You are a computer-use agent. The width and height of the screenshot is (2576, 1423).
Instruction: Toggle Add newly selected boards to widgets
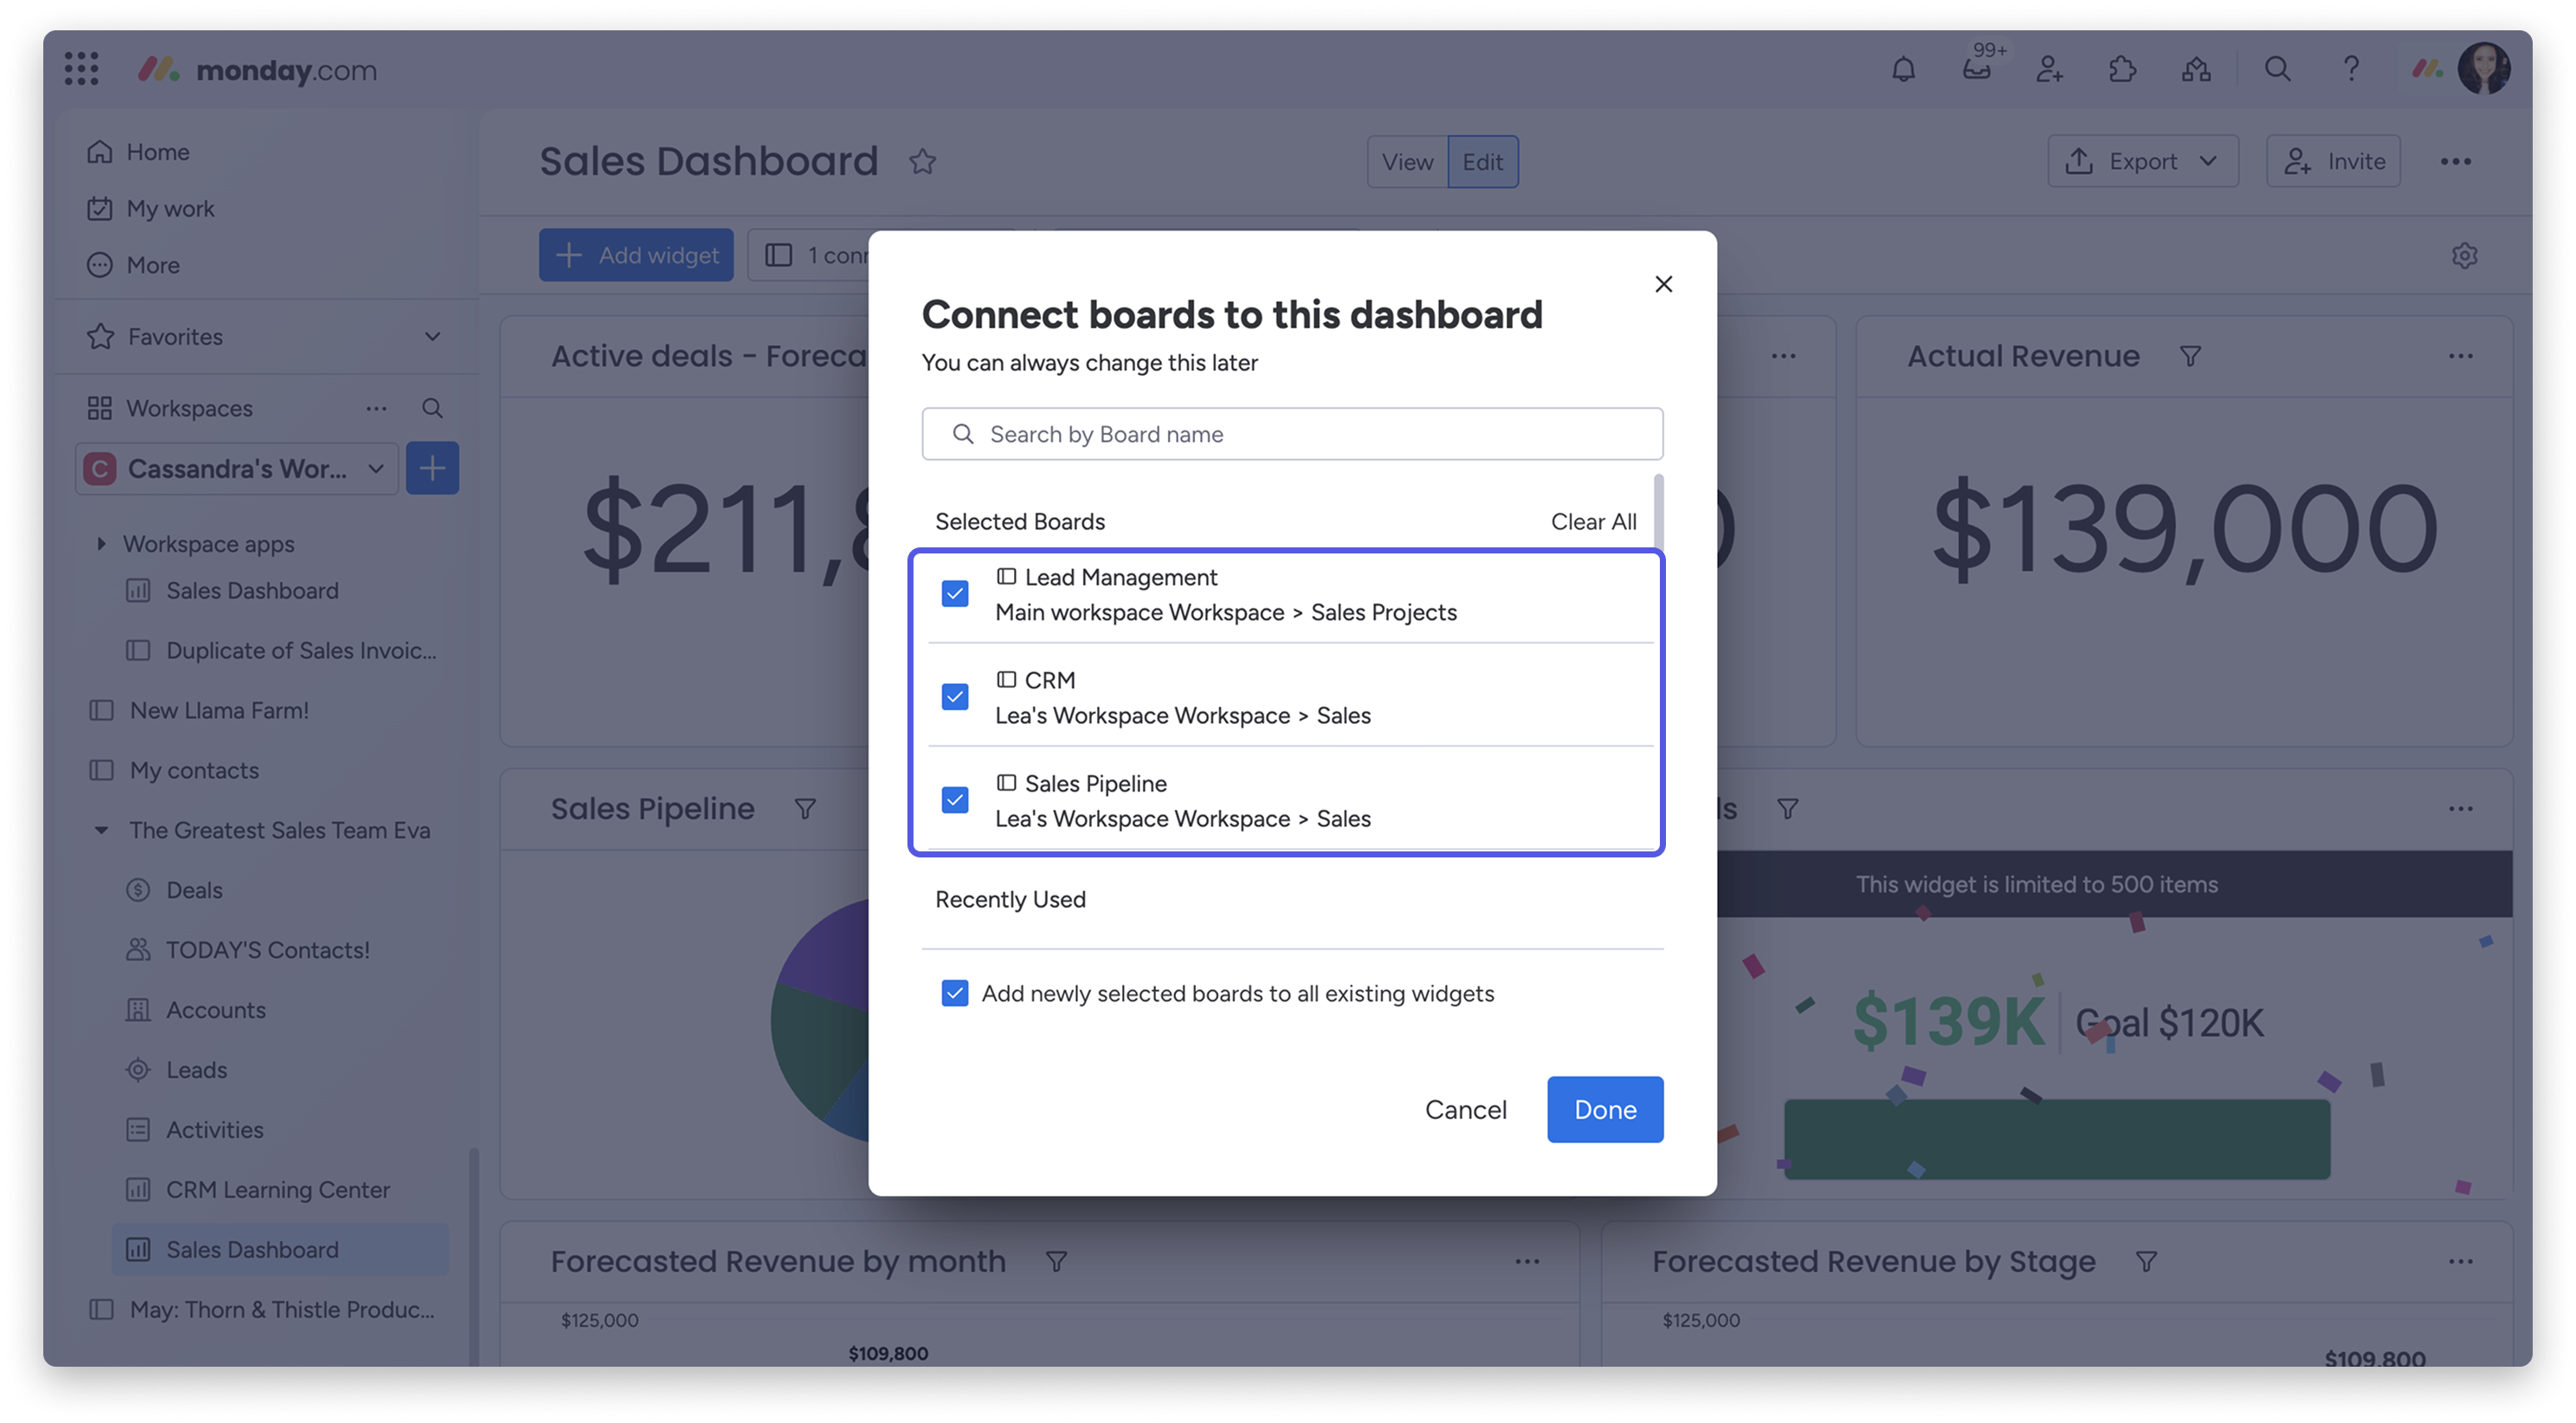954,993
